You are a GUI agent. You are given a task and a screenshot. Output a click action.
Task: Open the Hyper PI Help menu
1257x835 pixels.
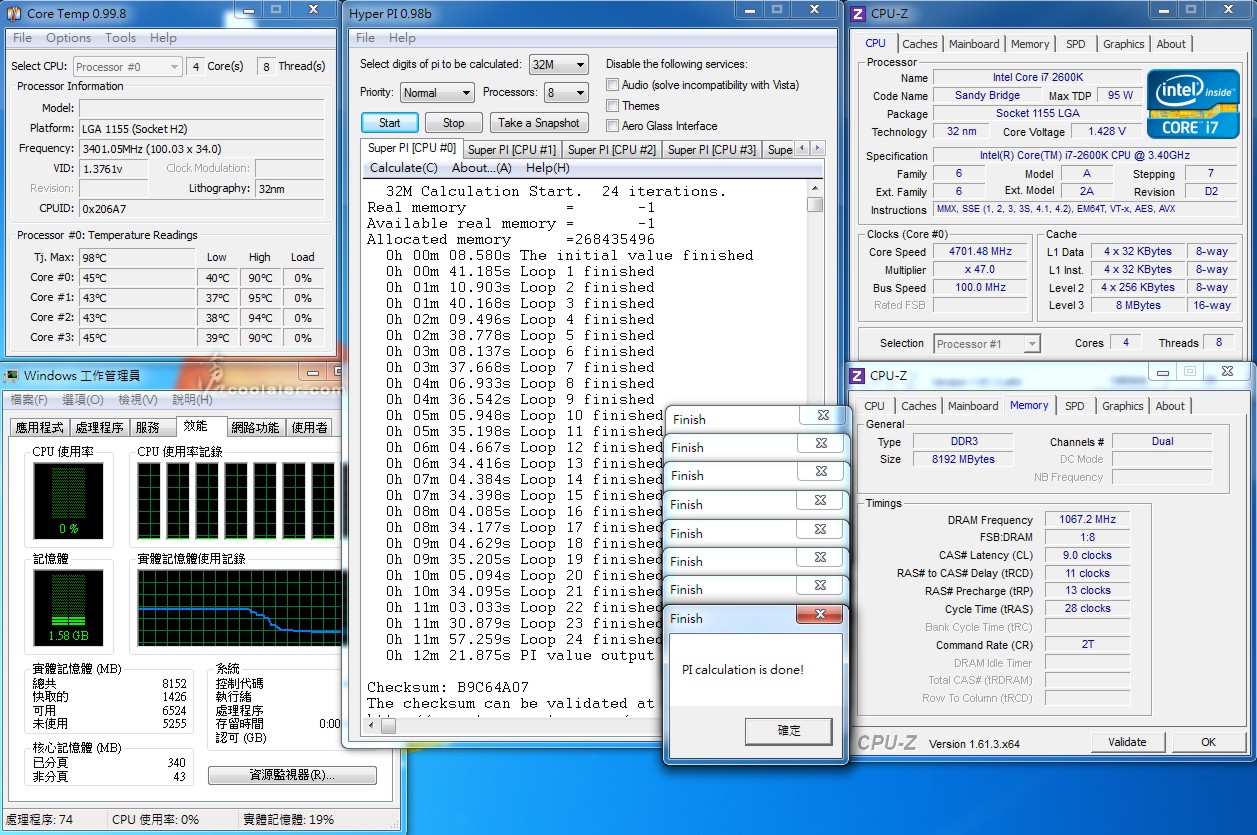[402, 38]
